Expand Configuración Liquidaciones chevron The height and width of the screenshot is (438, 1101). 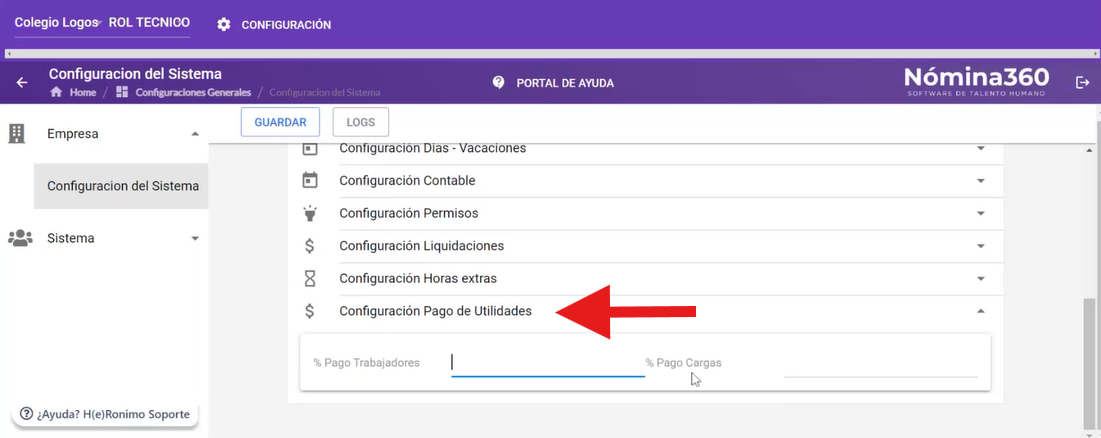coord(981,246)
